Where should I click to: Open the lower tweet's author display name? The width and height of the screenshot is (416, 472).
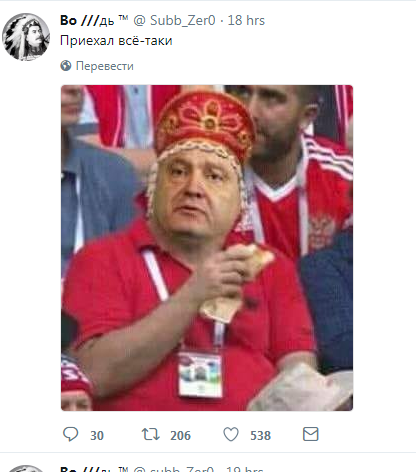point(94,469)
